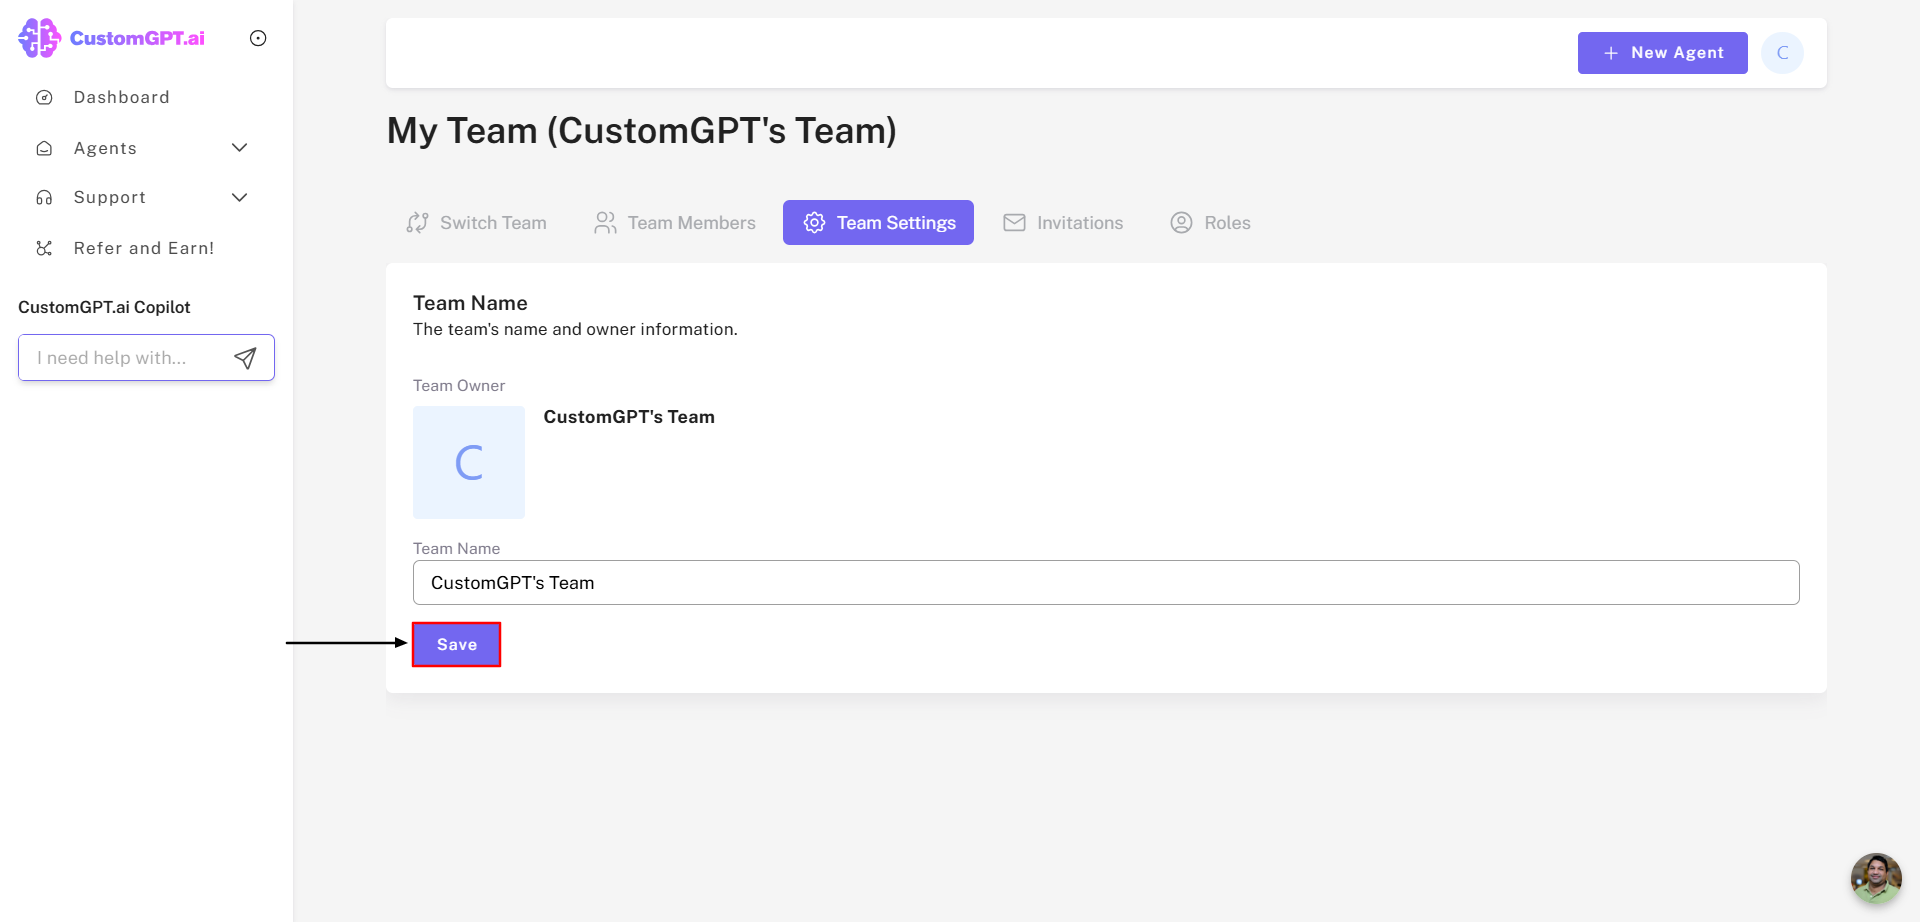Open the Support section
Viewport: 1920px width, 922px height.
click(110, 198)
